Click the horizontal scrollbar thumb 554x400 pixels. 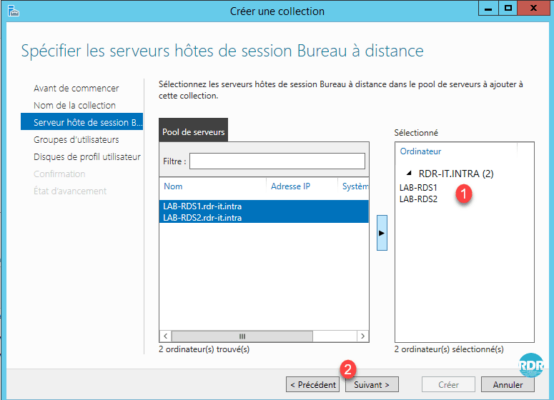pyautogui.click(x=242, y=336)
